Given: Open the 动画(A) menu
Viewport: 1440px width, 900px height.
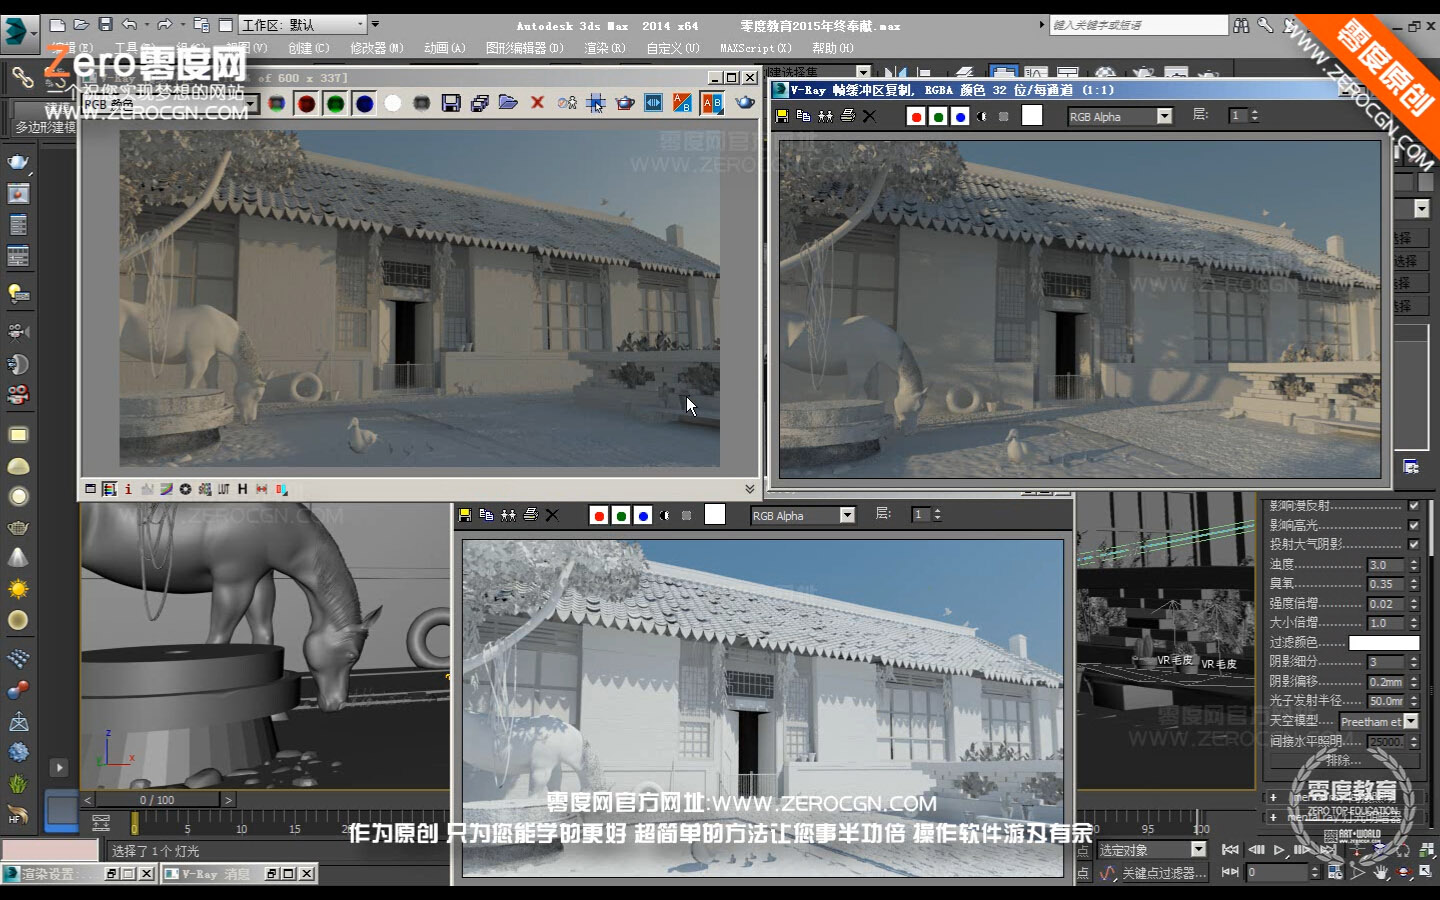Looking at the screenshot, I should point(445,48).
